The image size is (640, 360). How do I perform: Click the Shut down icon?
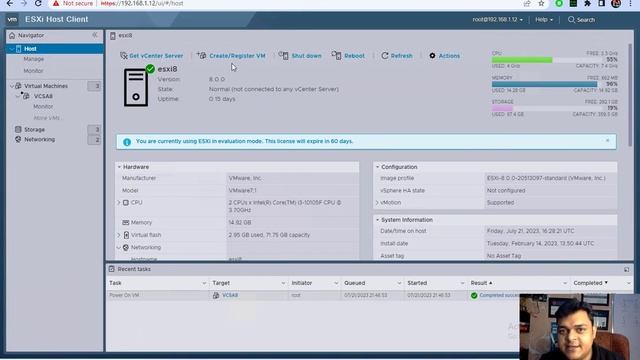[284, 55]
